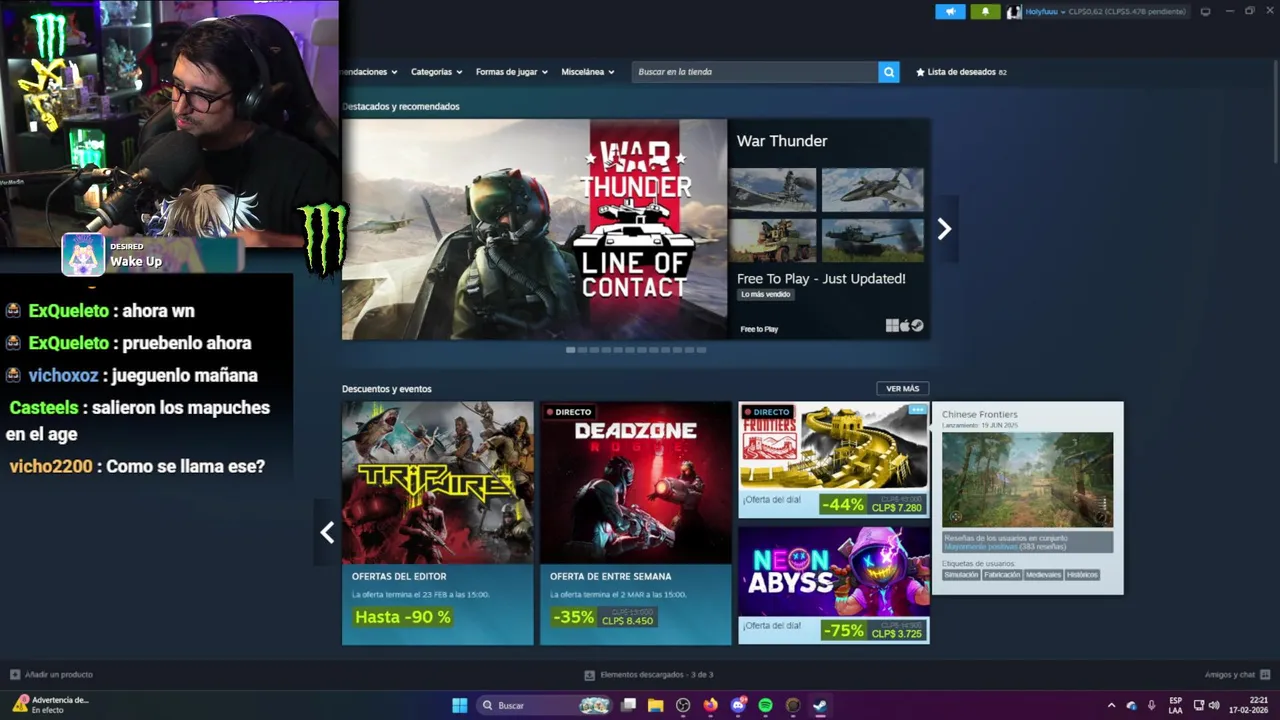Click the Simulación user tag
1280x720 pixels.
coord(961,575)
